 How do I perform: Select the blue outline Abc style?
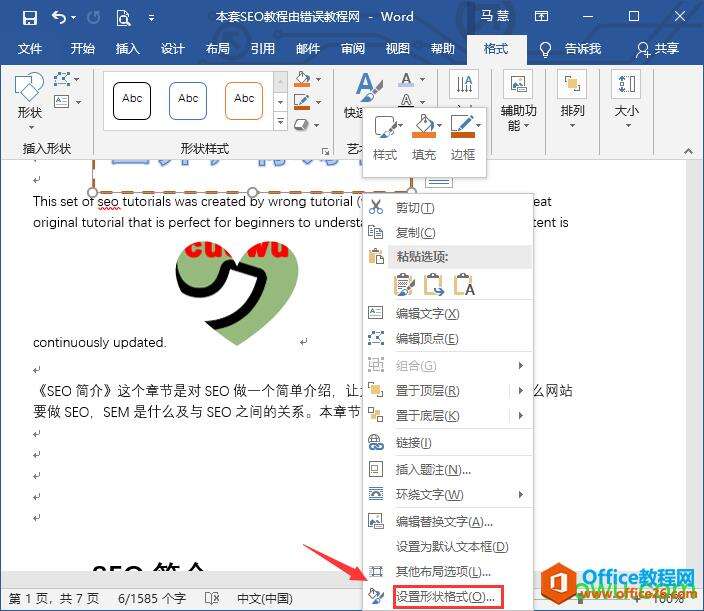(188, 101)
